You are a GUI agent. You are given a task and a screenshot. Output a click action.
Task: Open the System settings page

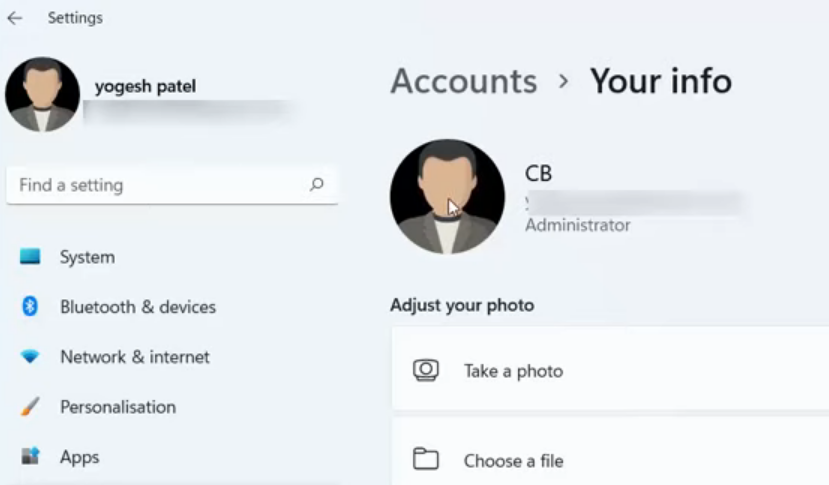[x=87, y=257]
